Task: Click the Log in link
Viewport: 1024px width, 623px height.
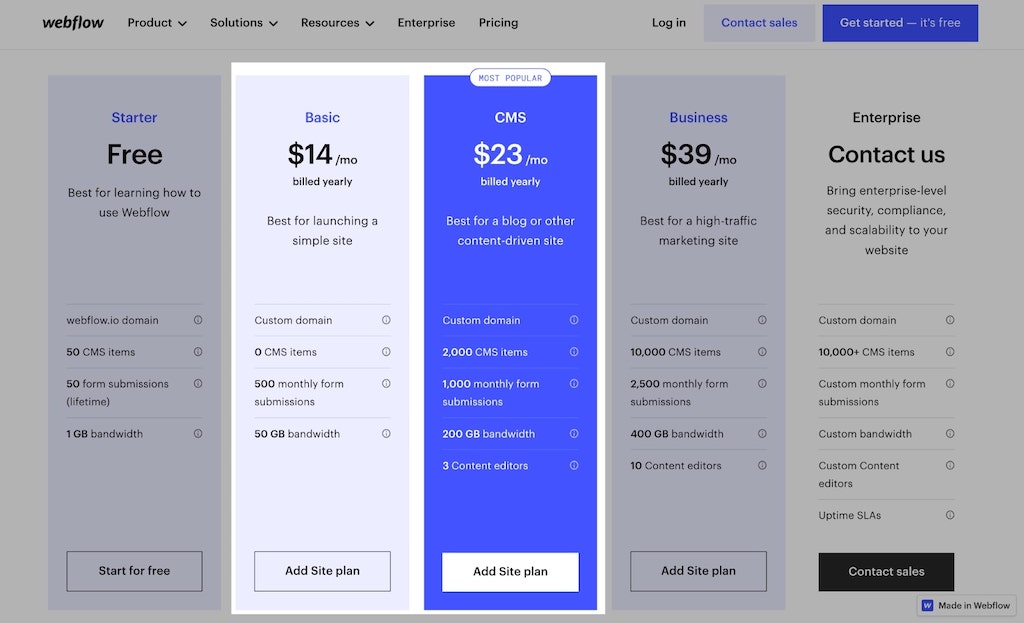Action: pos(668,22)
